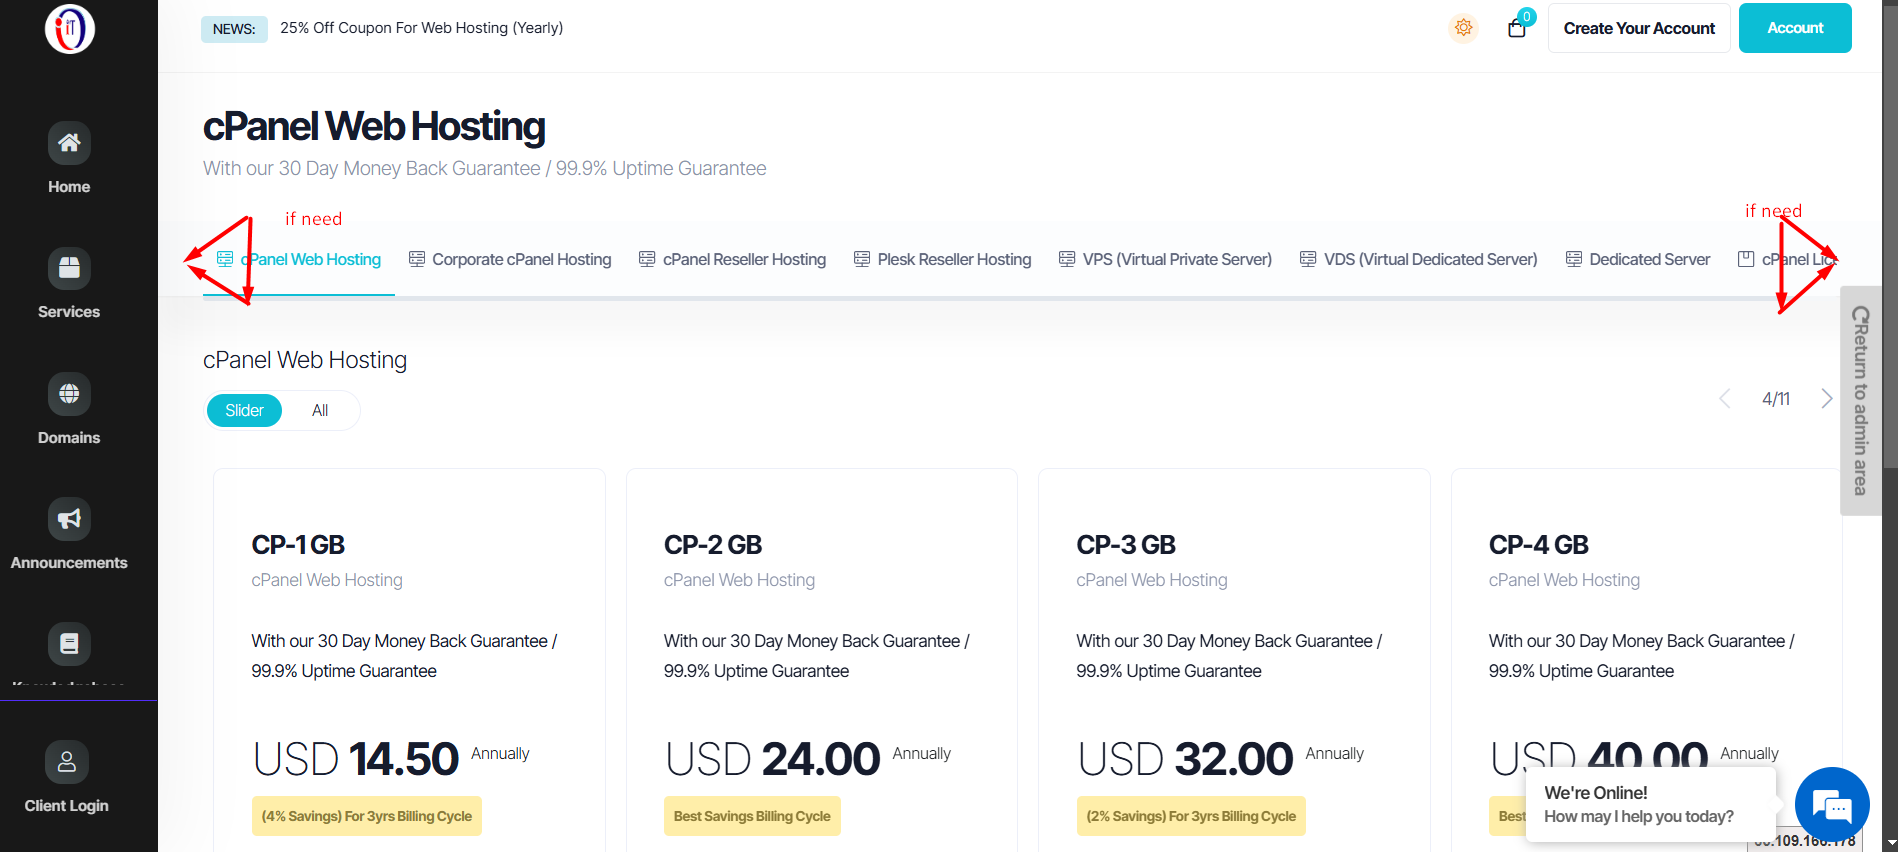This screenshot has height=852, width=1898.
Task: Click the blue Account button
Action: (1795, 28)
